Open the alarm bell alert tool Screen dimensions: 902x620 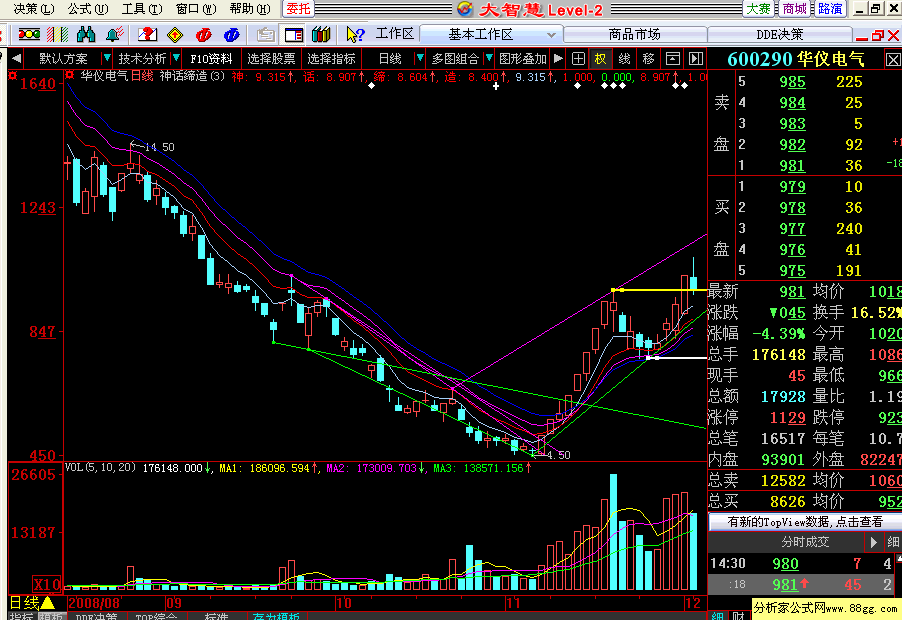114,35
